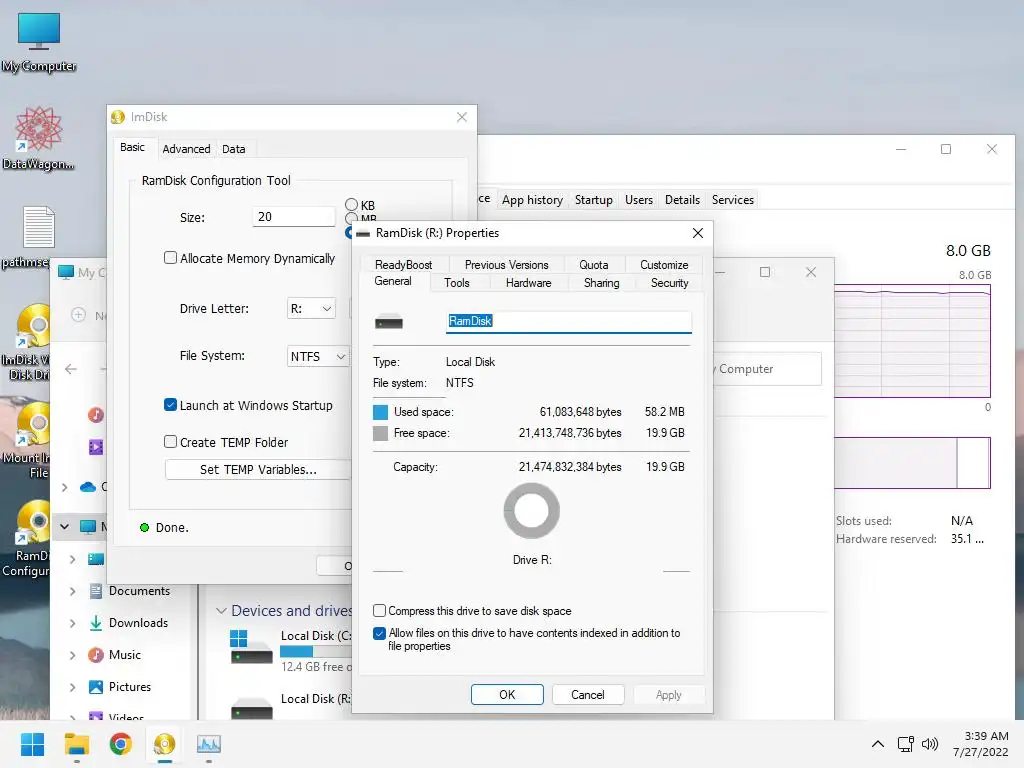Click the Explorer back arrow
The image size is (1024, 768).
71,370
